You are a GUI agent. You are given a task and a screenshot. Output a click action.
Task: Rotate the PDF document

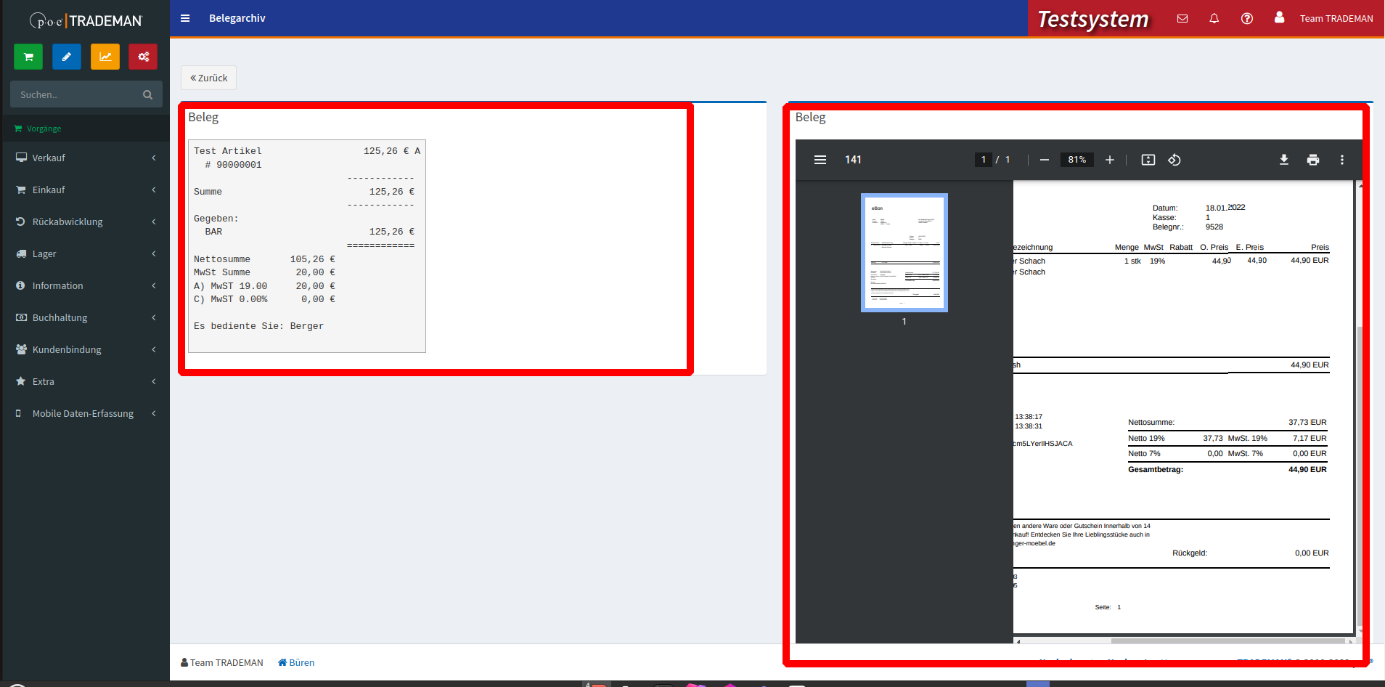point(1176,160)
